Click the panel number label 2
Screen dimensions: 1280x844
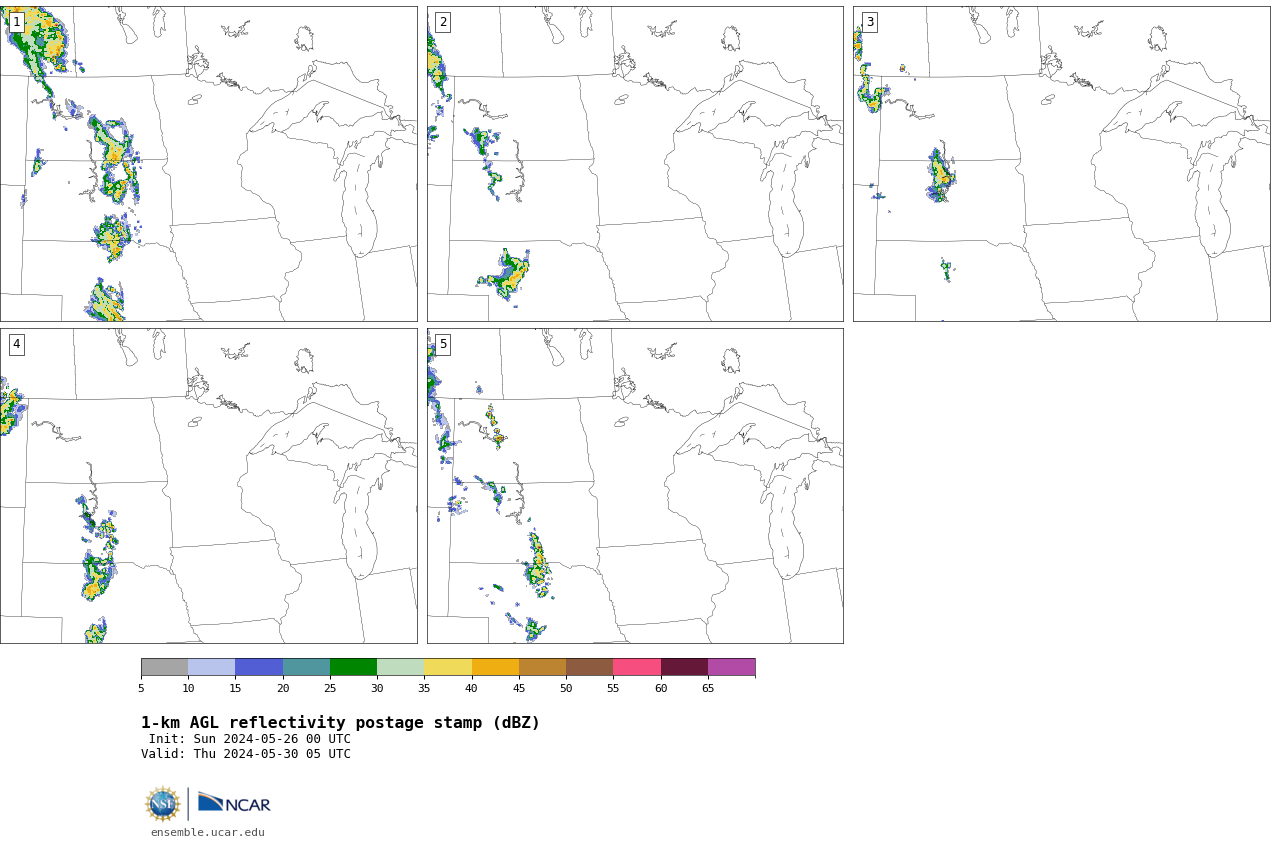[443, 22]
